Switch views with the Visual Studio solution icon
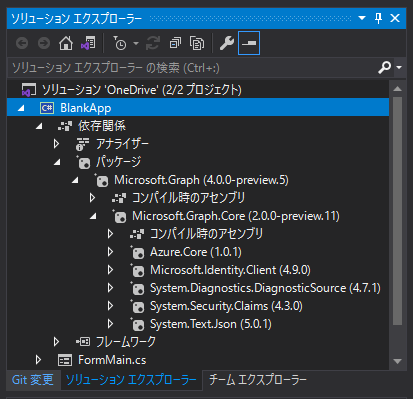 (x=88, y=43)
